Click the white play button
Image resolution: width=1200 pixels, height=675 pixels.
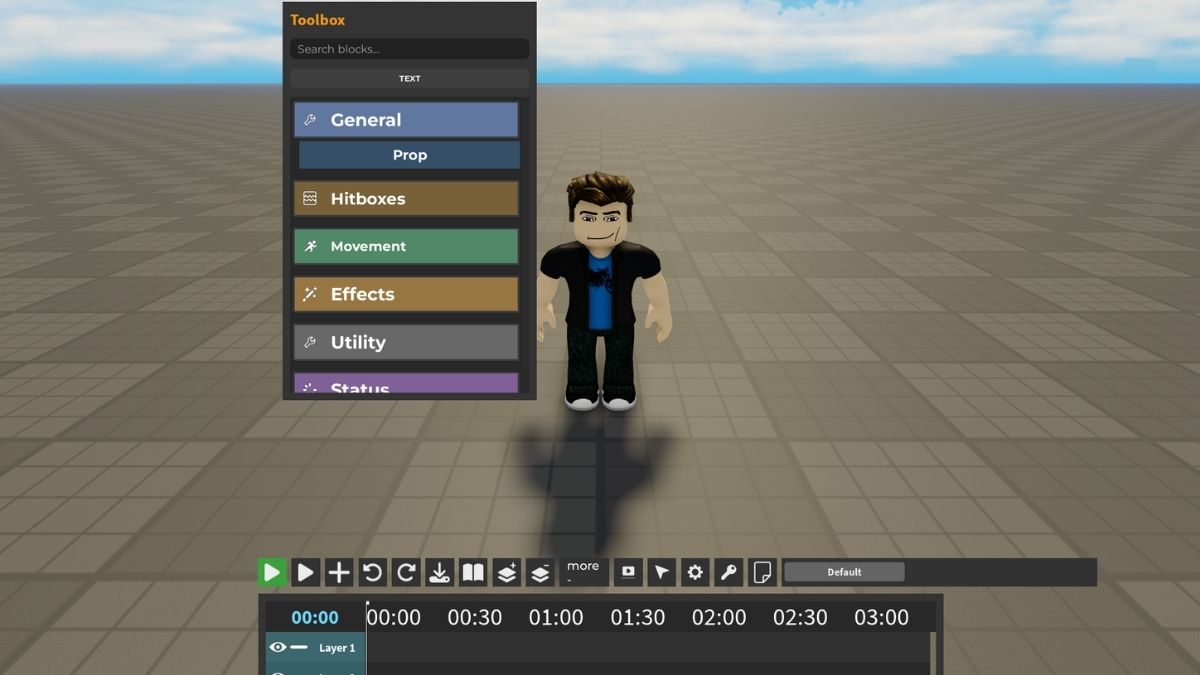pyautogui.click(x=305, y=572)
